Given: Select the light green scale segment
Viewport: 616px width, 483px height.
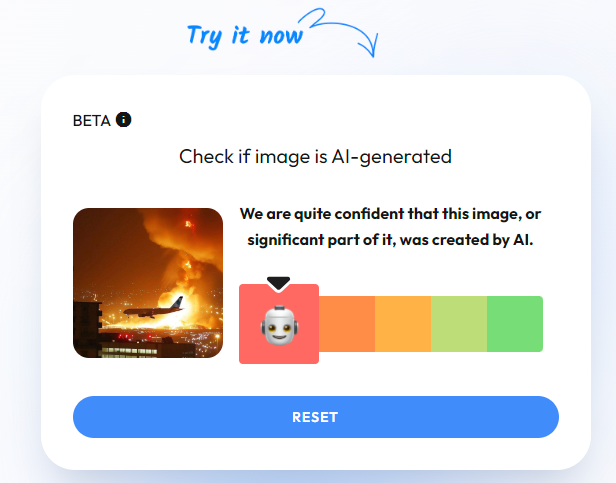Looking at the screenshot, I should point(459,324).
